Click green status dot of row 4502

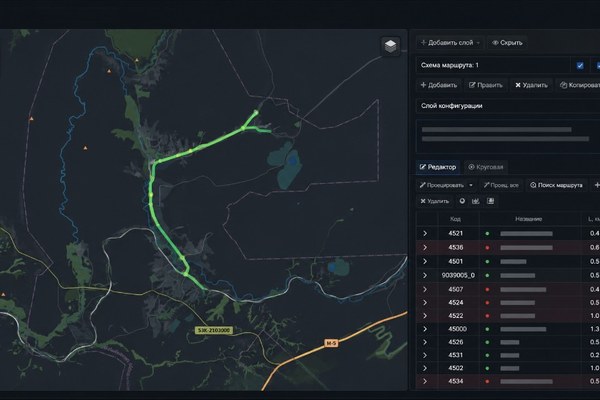(488, 368)
